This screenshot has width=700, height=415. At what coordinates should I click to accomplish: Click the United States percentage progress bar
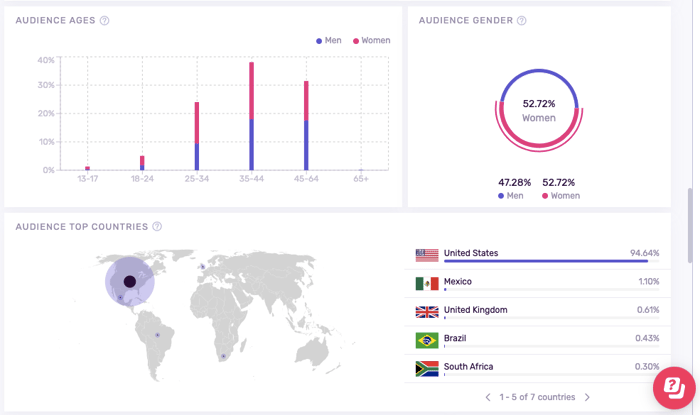coord(545,262)
